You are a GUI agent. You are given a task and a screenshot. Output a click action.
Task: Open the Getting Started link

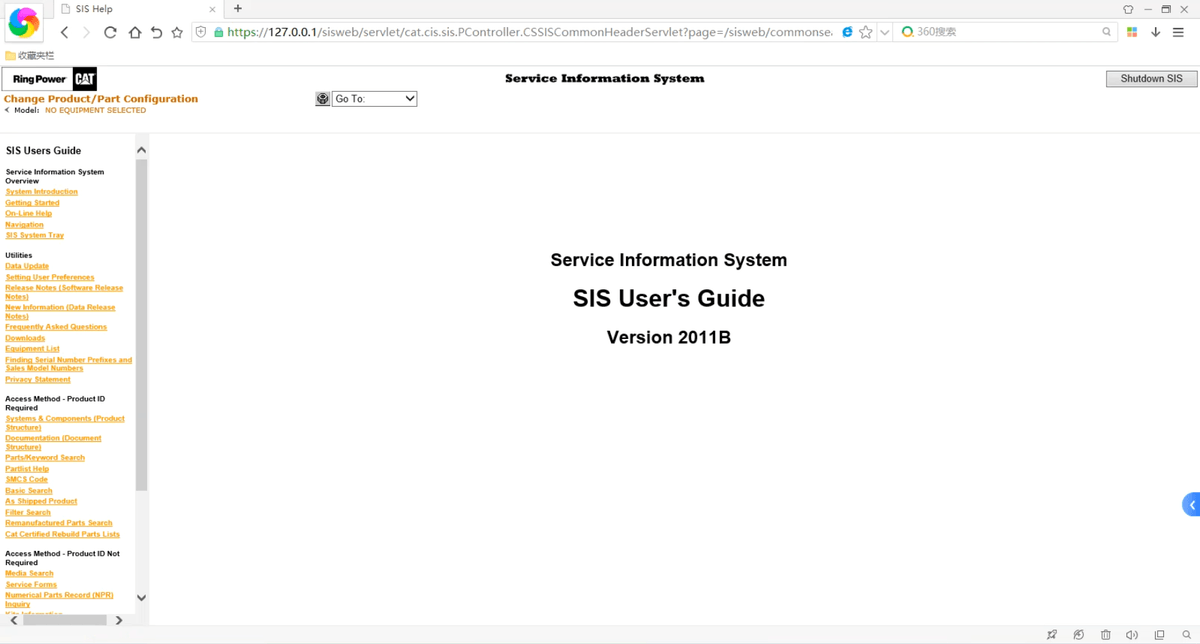click(32, 203)
